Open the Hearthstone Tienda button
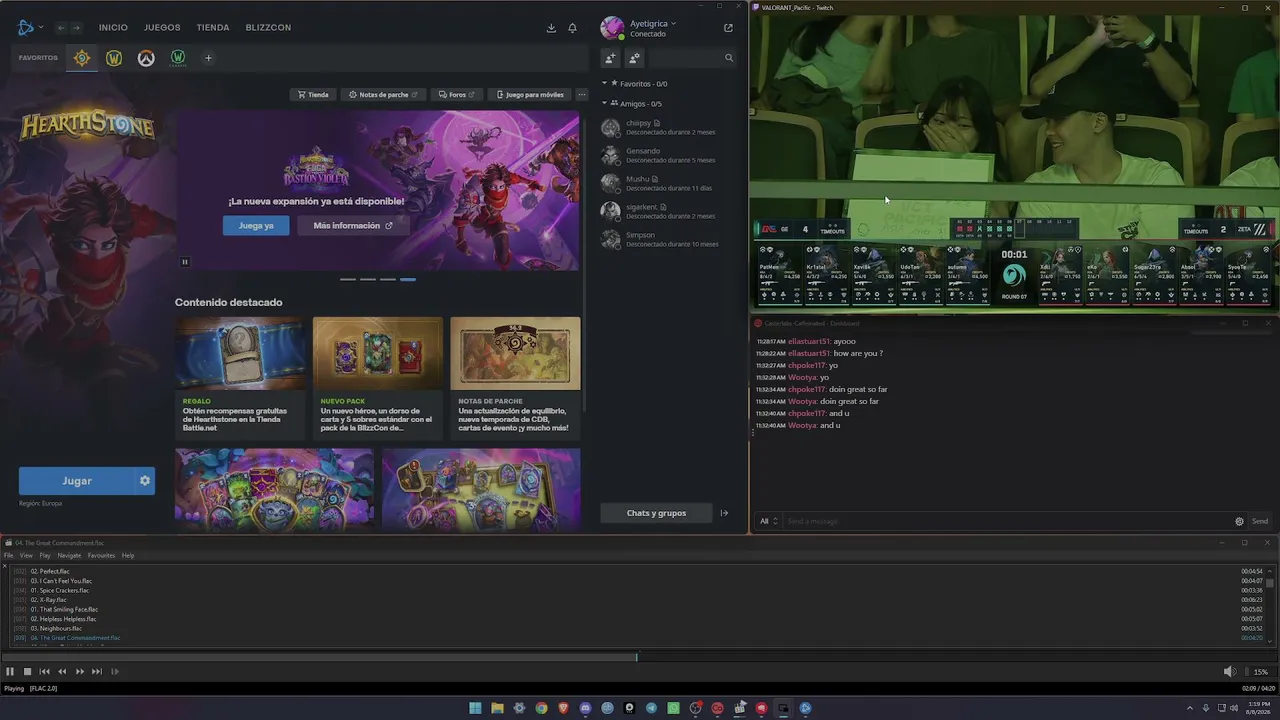This screenshot has width=1280, height=720. [x=312, y=95]
